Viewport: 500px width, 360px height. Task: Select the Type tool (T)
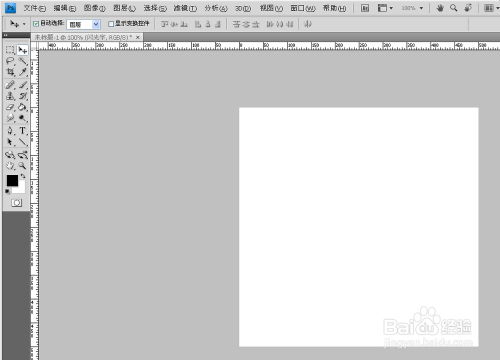point(23,131)
